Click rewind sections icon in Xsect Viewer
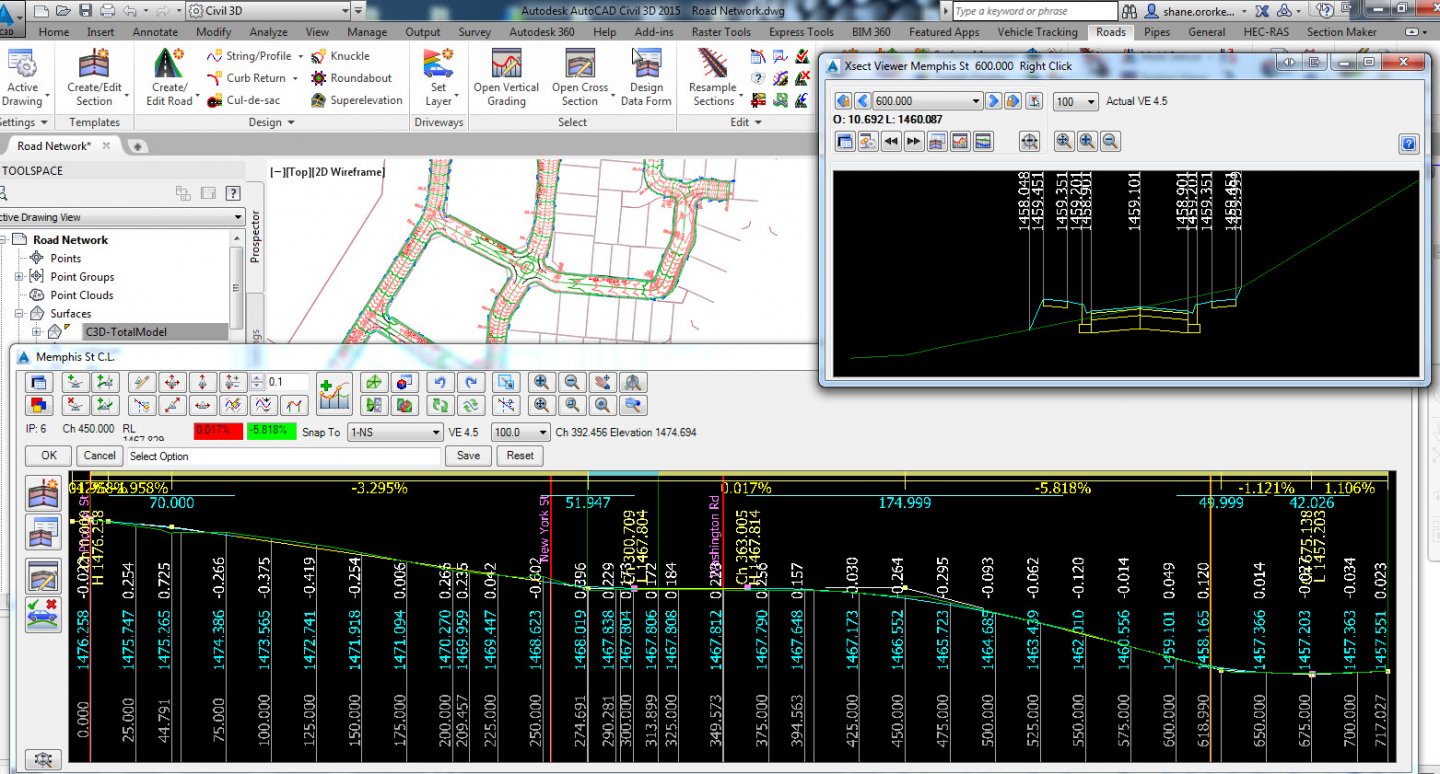Viewport: 1440px width, 774px height. point(890,142)
